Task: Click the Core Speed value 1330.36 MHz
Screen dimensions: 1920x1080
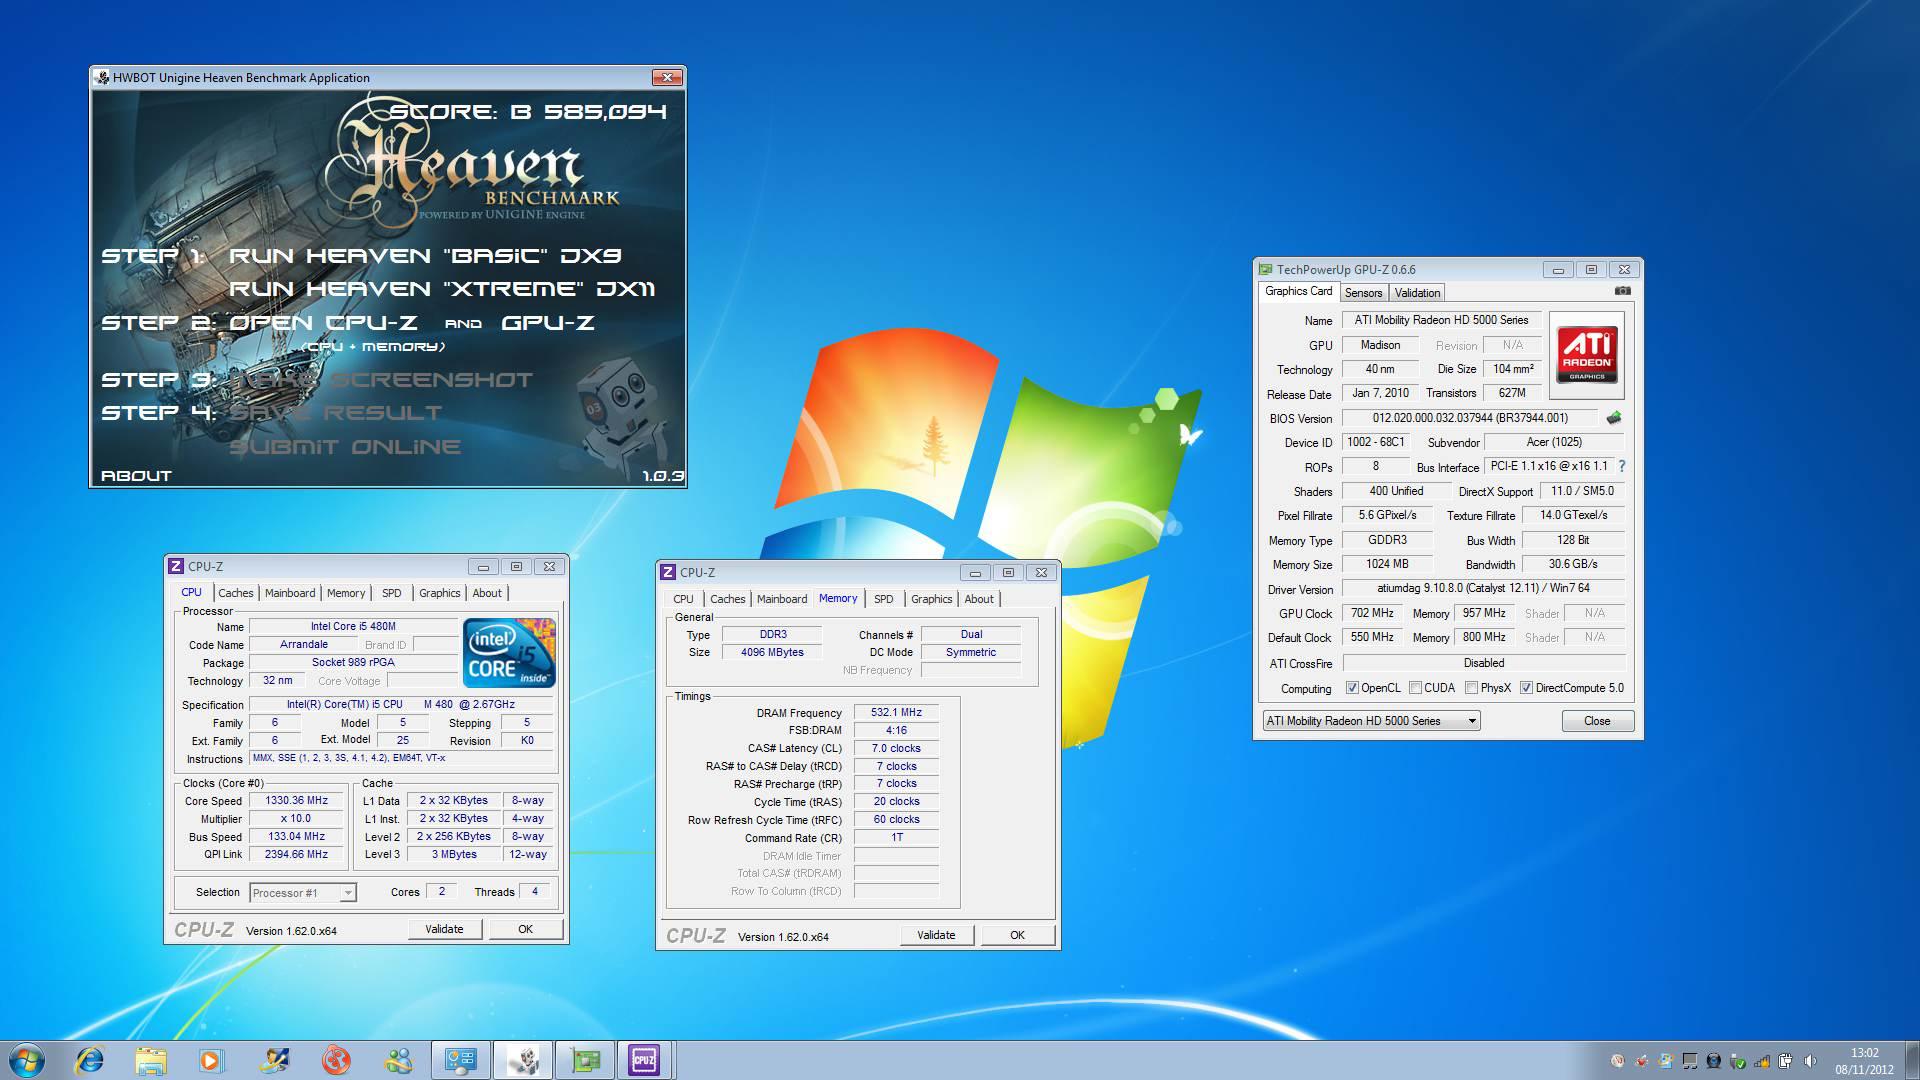Action: (x=296, y=801)
